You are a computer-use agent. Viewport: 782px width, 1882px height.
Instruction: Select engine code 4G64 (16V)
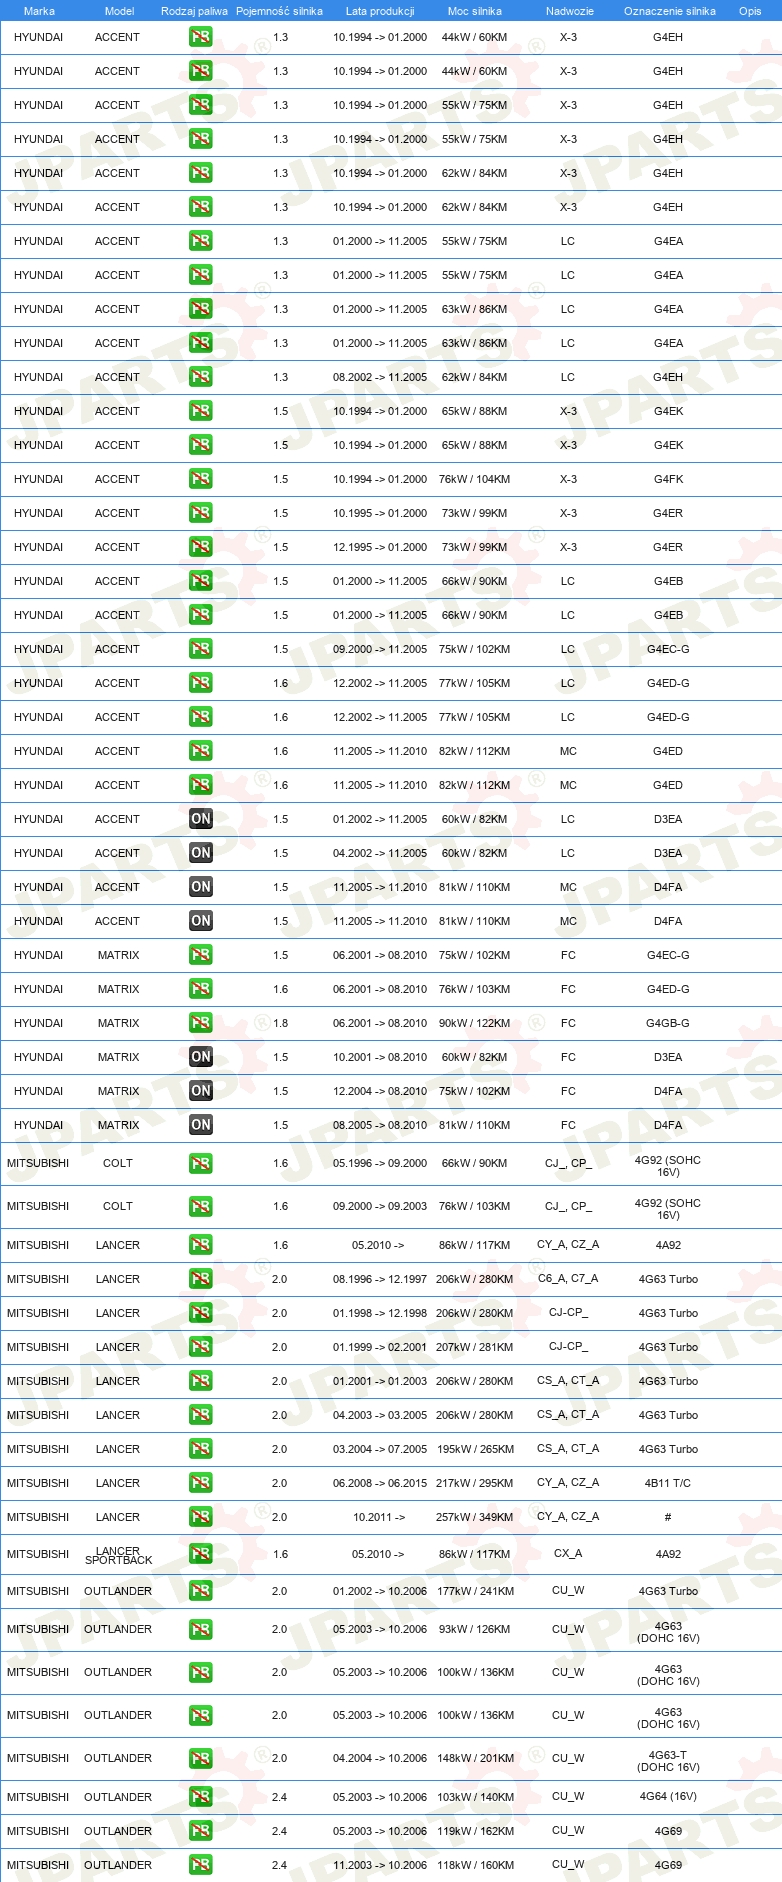click(668, 1797)
